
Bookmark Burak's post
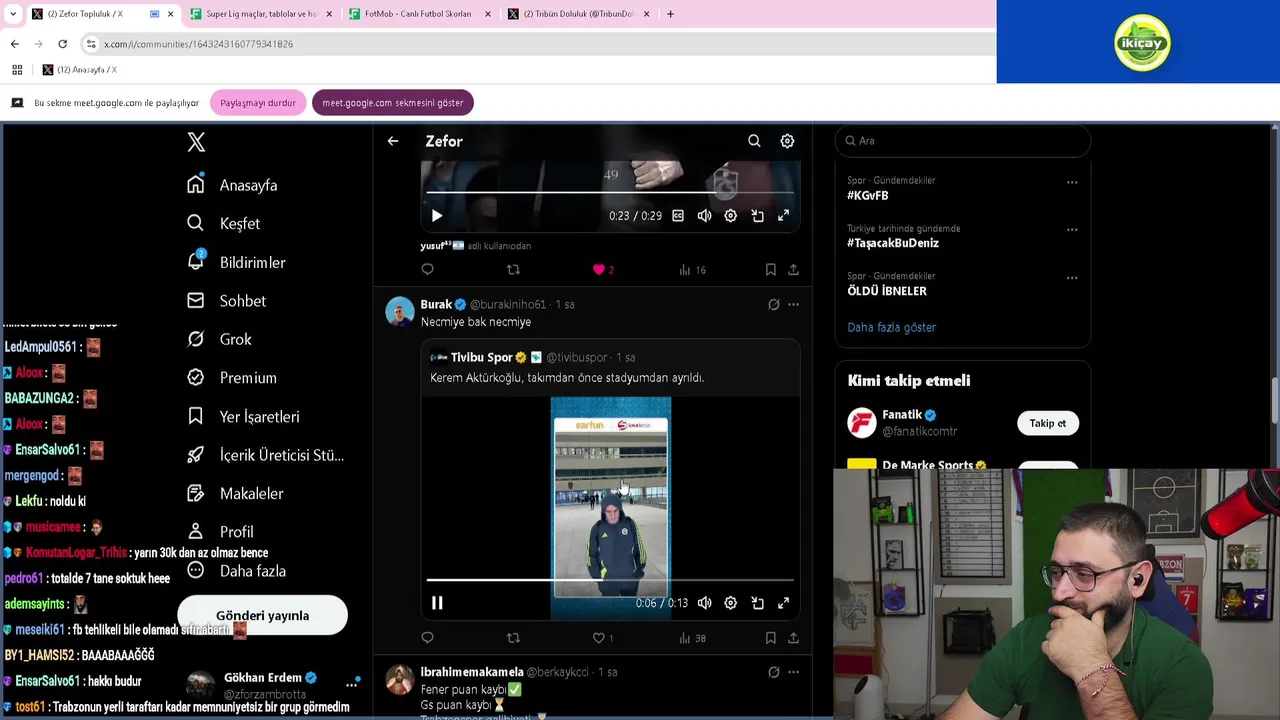[770, 638]
